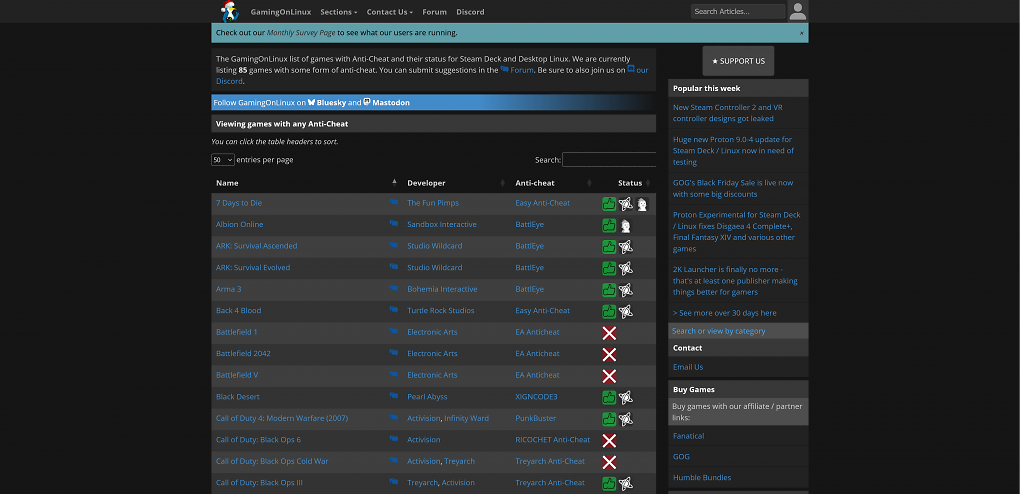
Task: Click the red X broken status for Battlefield 1
Action: [609, 333]
